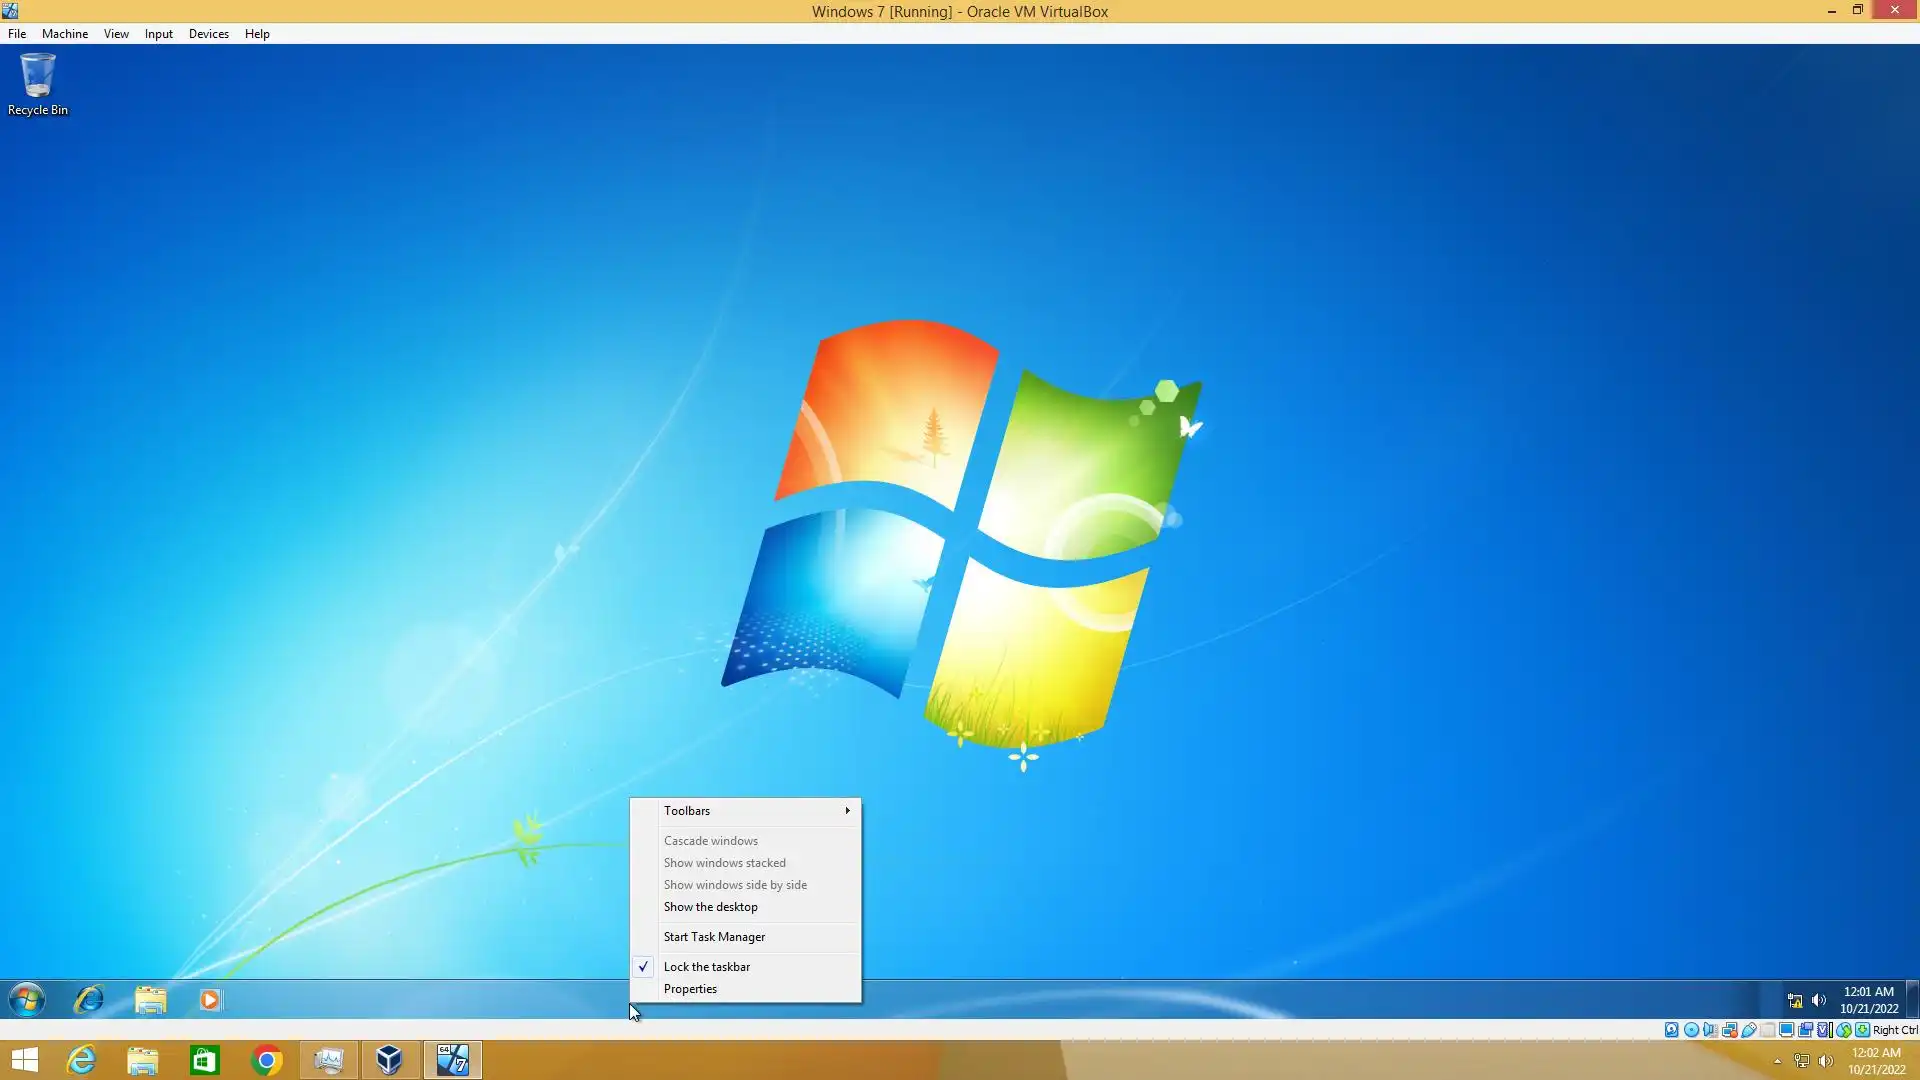Viewport: 1920px width, 1080px height.
Task: Open Internet Explorer in Windows 7 taskbar
Action: coord(89,999)
